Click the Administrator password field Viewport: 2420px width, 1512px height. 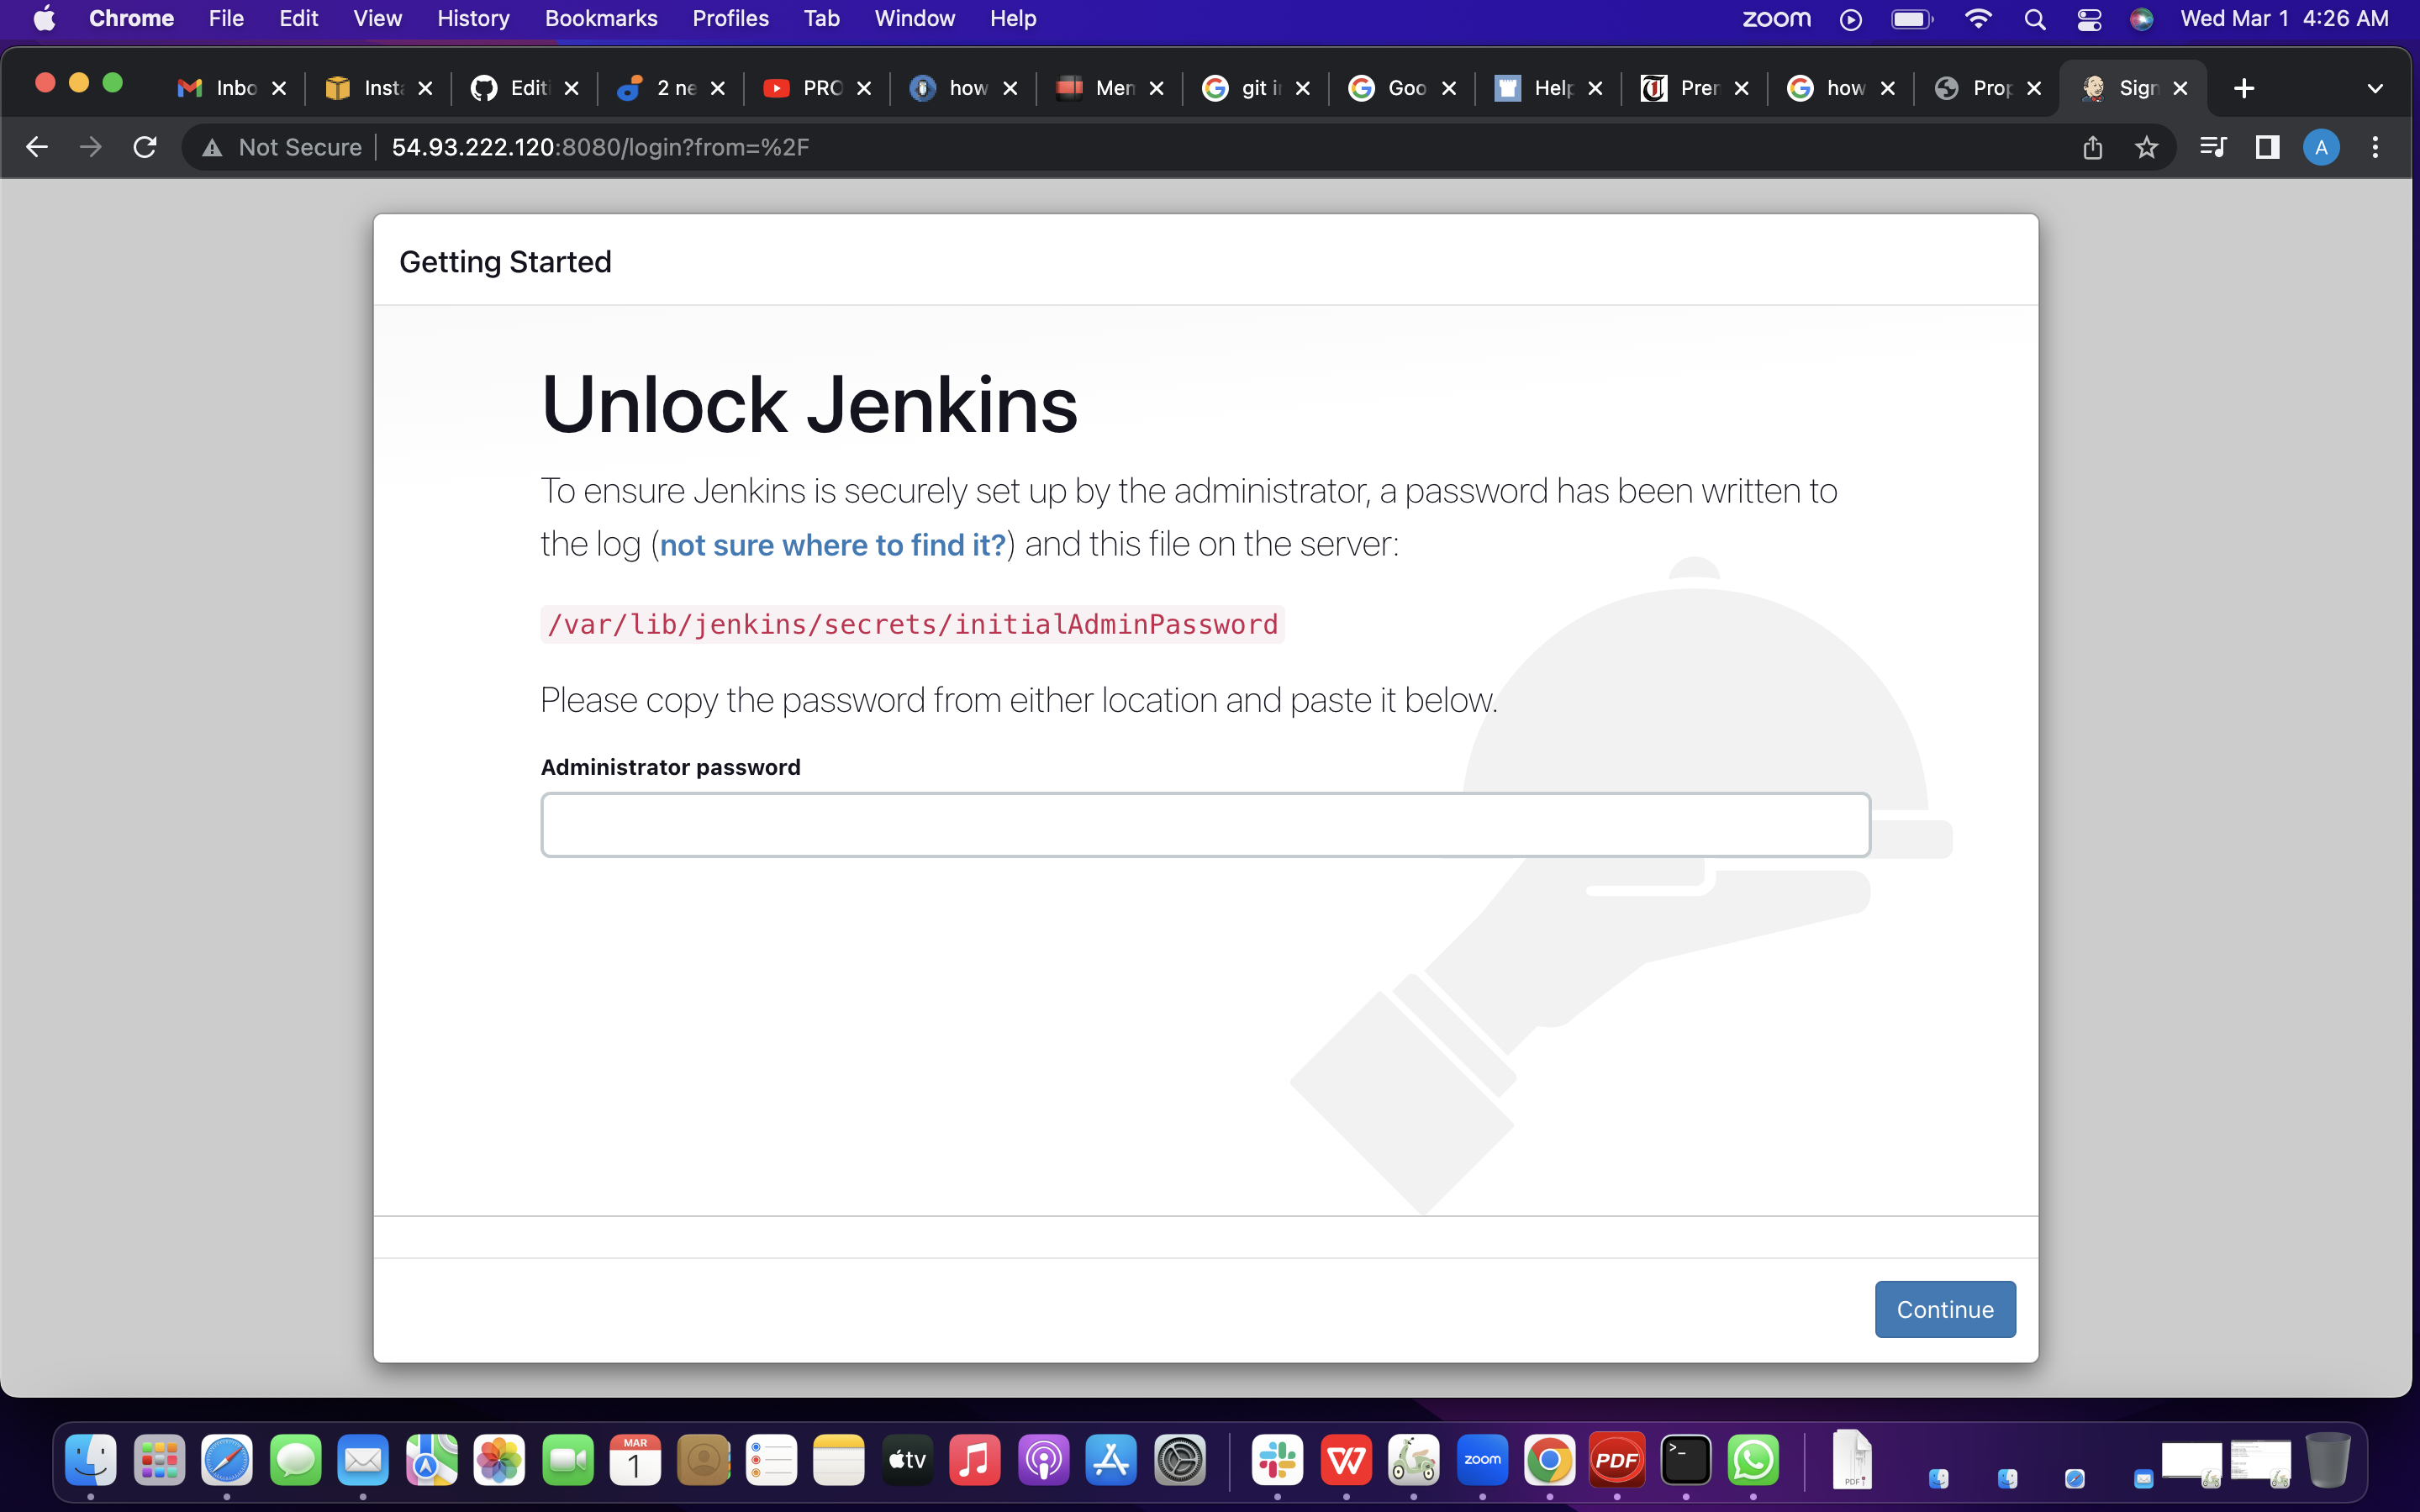click(x=1205, y=825)
